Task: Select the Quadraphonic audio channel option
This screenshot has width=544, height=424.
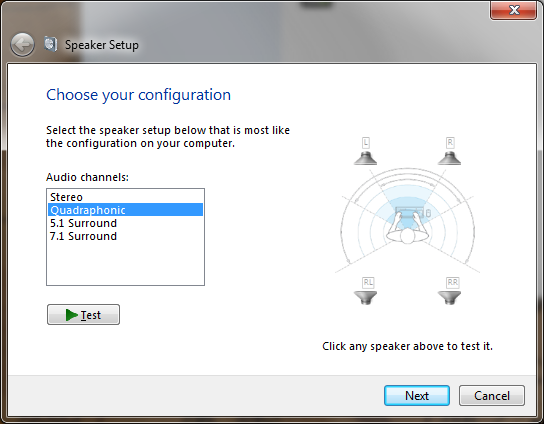Action: pyautogui.click(x=125, y=210)
